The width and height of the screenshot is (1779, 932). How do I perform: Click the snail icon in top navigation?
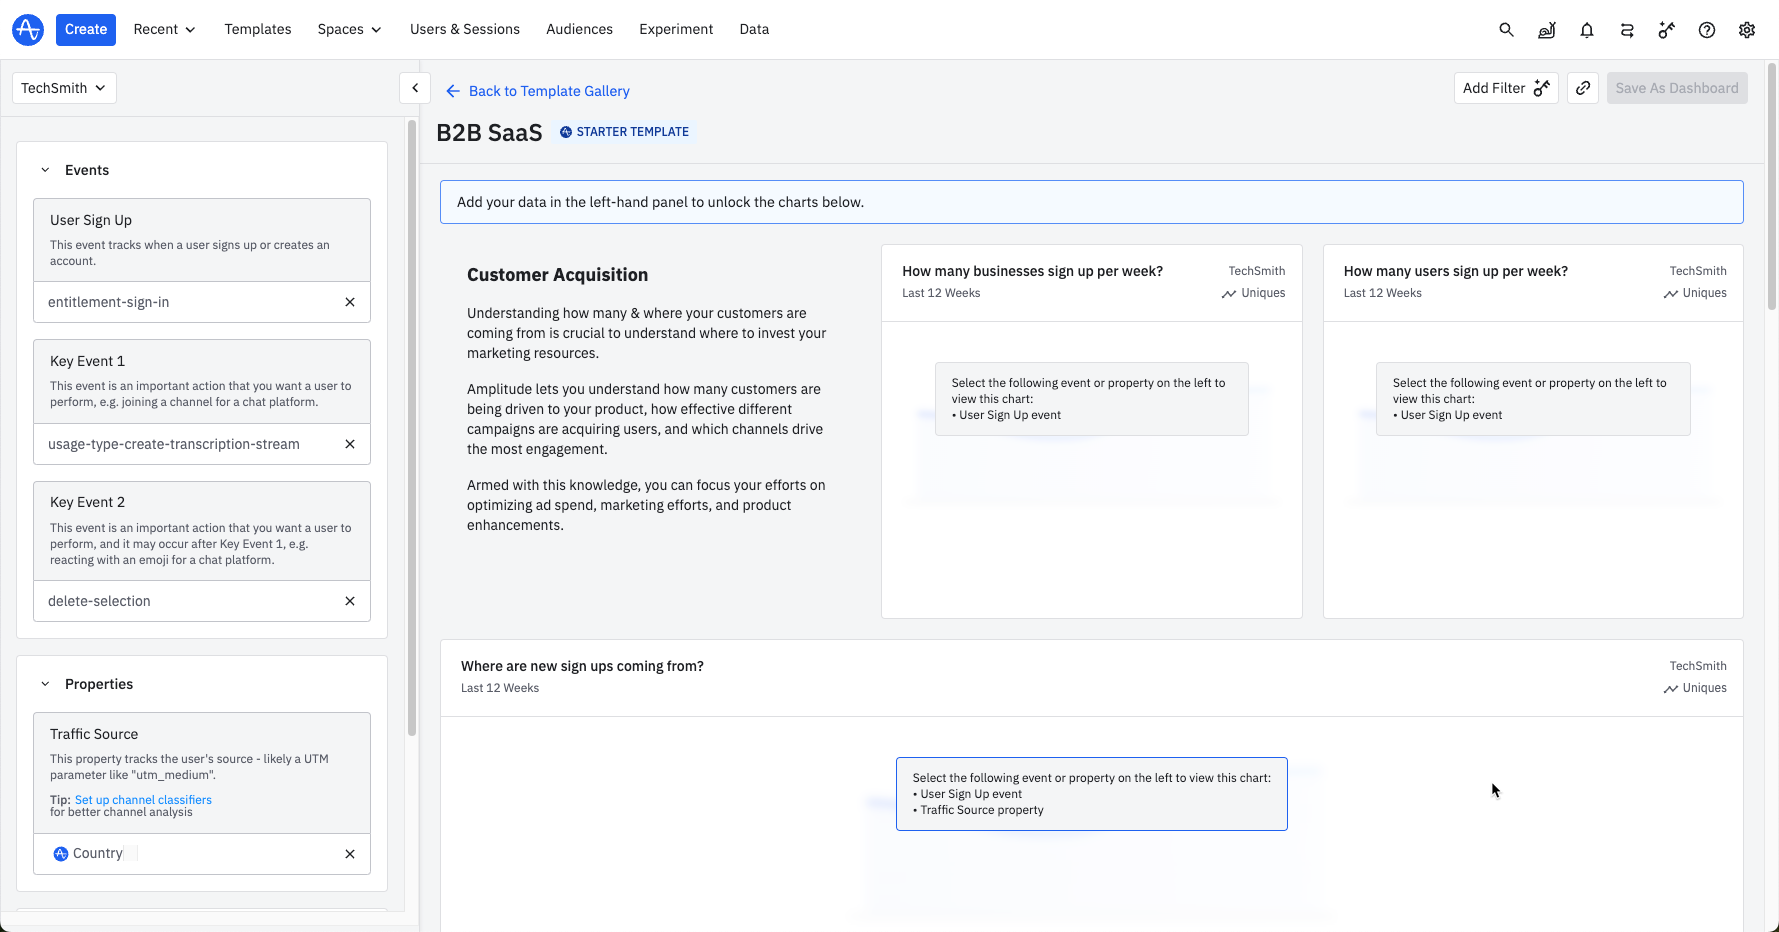[x=1547, y=30]
